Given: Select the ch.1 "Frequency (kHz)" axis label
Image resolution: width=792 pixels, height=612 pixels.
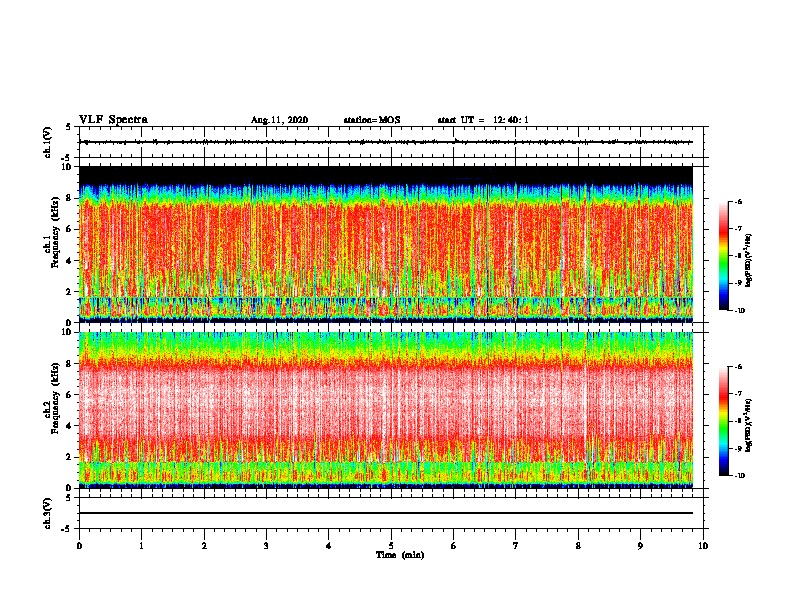Looking at the screenshot, I should pyautogui.click(x=55, y=233).
